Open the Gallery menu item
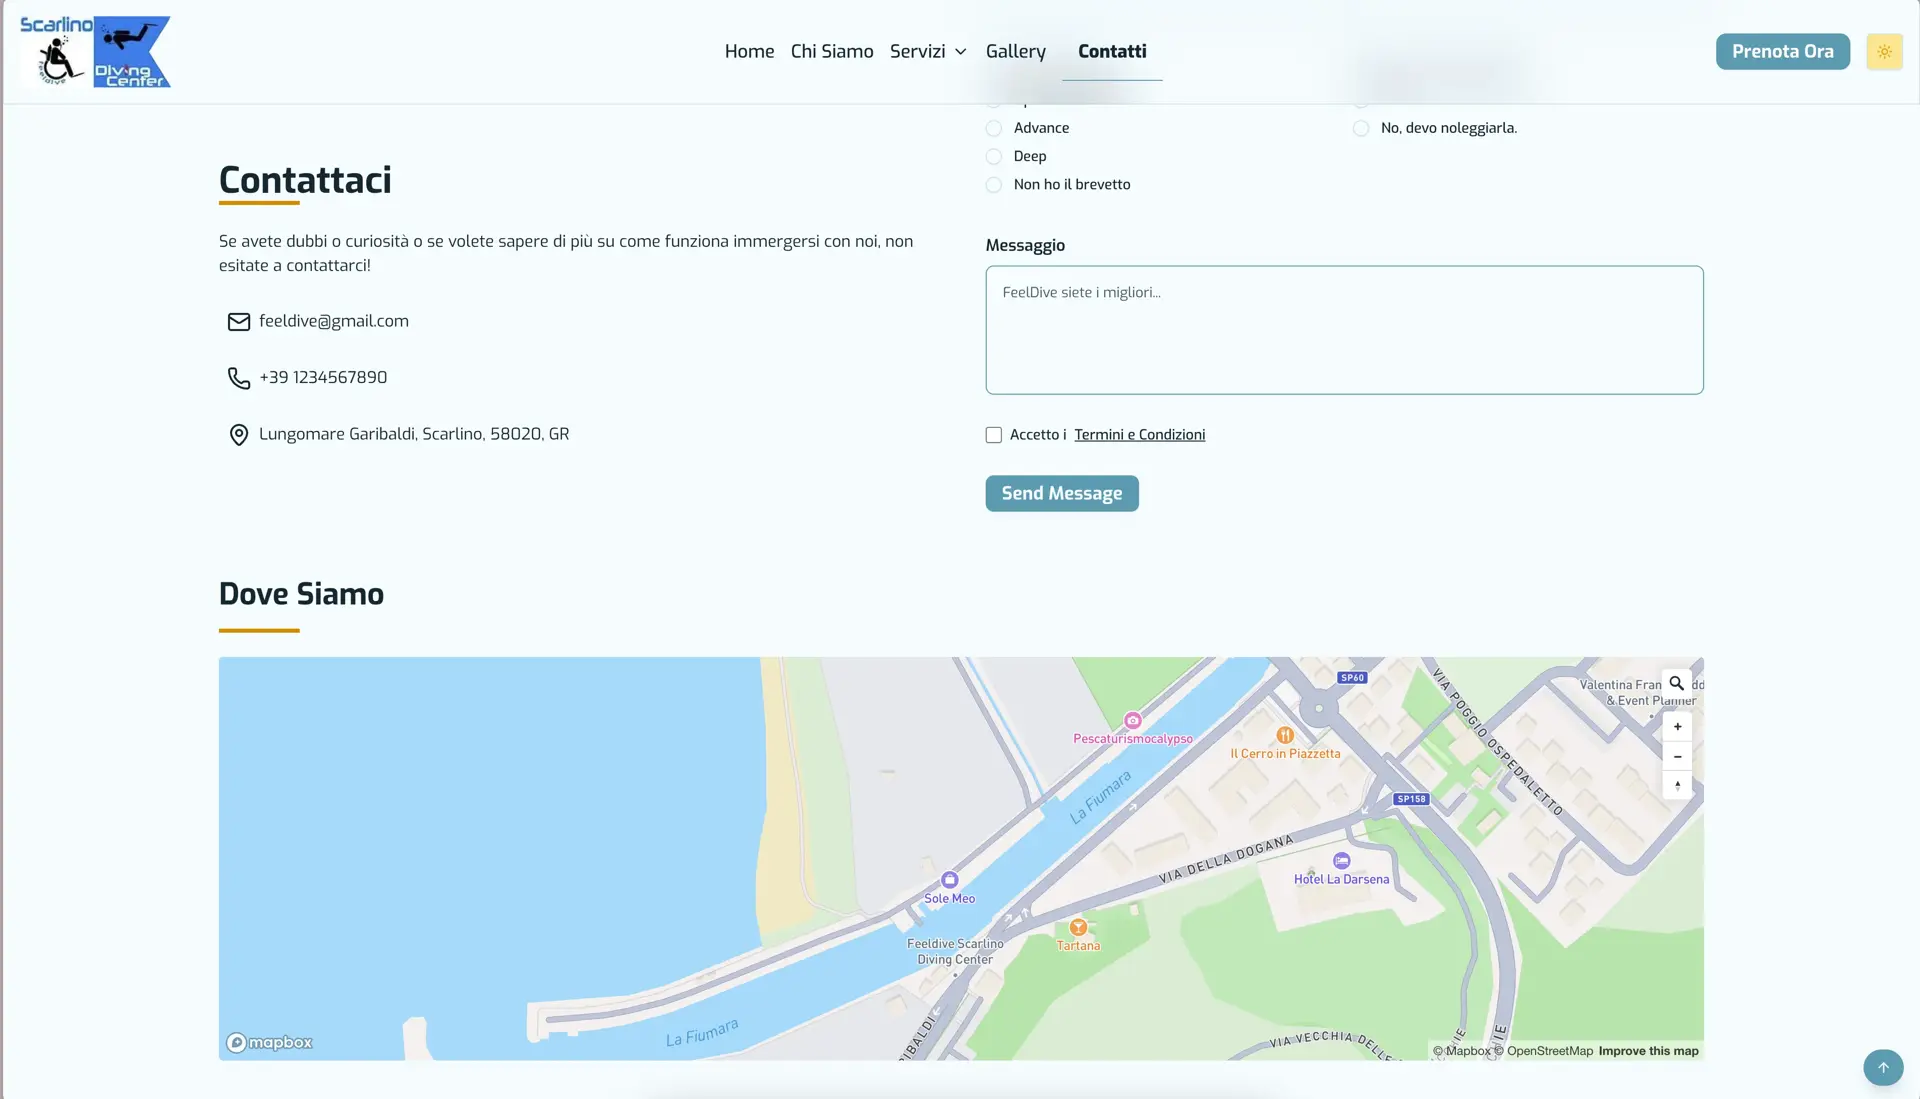 [x=1015, y=52]
